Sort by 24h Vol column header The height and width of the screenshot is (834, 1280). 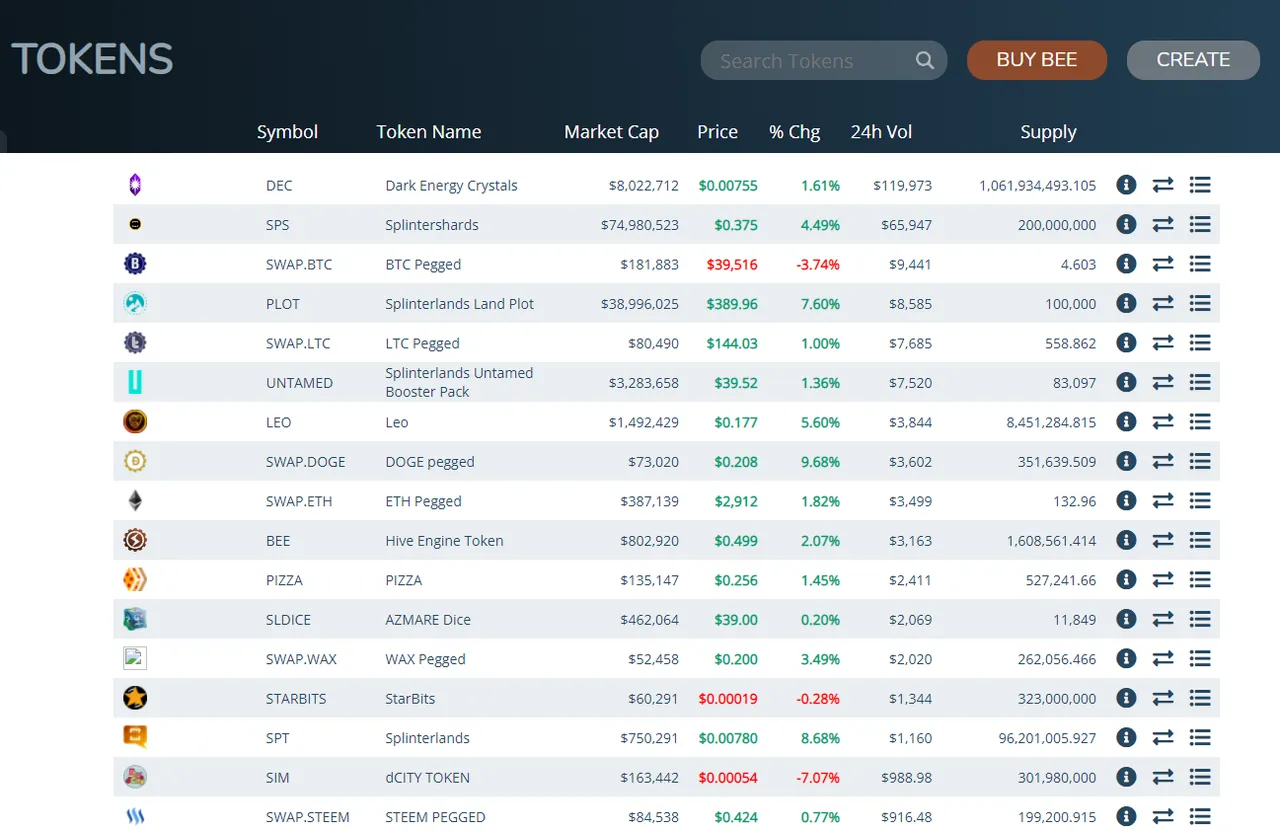881,132
